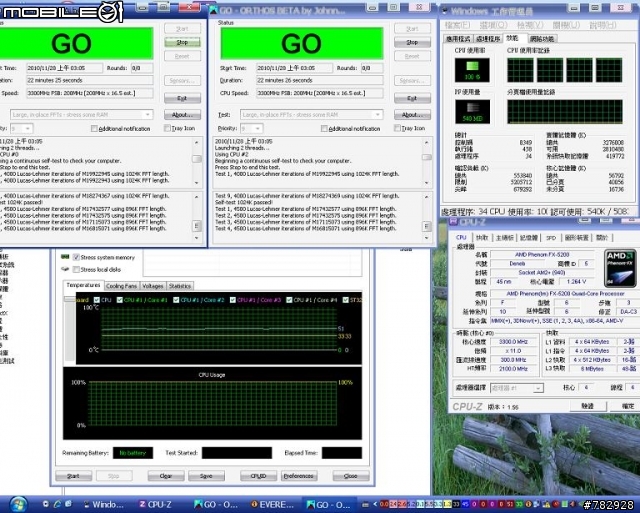Click the upper log scrollbar in the right ORTHOS window
Image resolution: width=640 pixels, height=513 pixels.
(x=427, y=163)
